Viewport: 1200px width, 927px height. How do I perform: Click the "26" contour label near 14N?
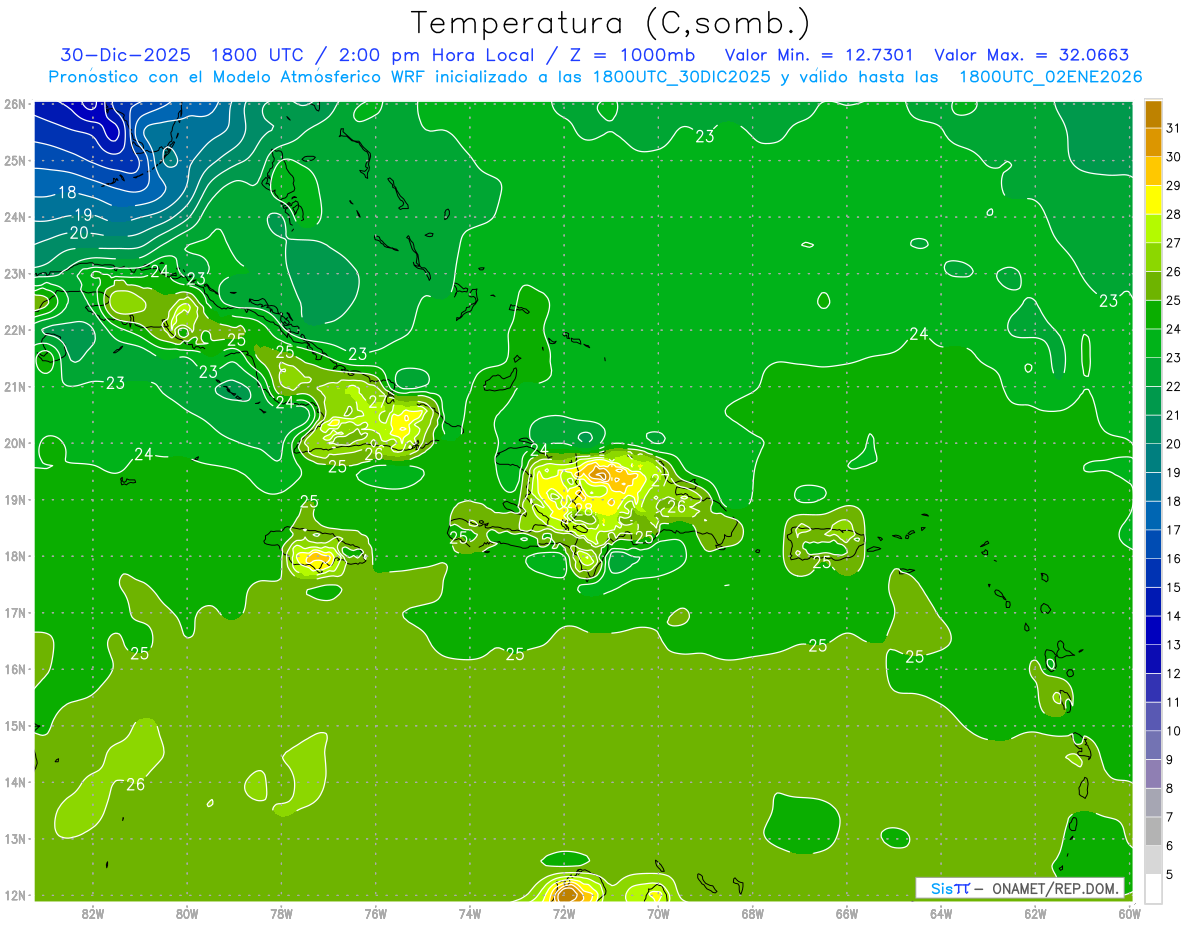(x=135, y=784)
